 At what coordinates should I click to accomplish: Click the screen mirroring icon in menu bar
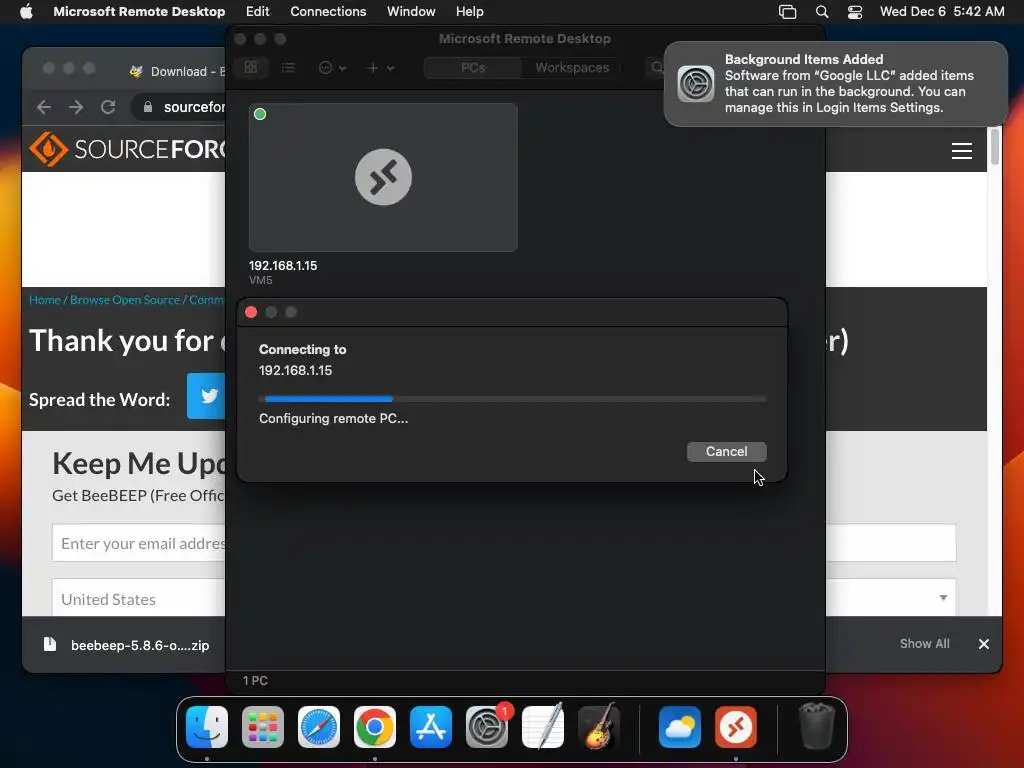(788, 11)
